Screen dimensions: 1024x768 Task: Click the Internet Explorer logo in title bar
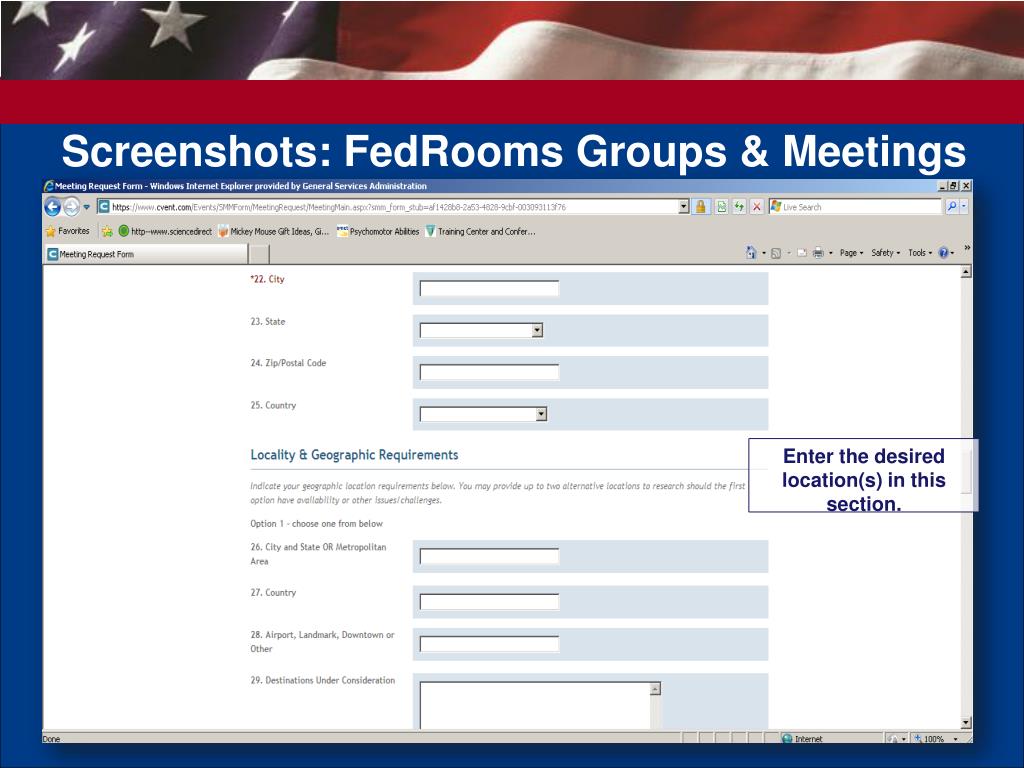click(48, 186)
